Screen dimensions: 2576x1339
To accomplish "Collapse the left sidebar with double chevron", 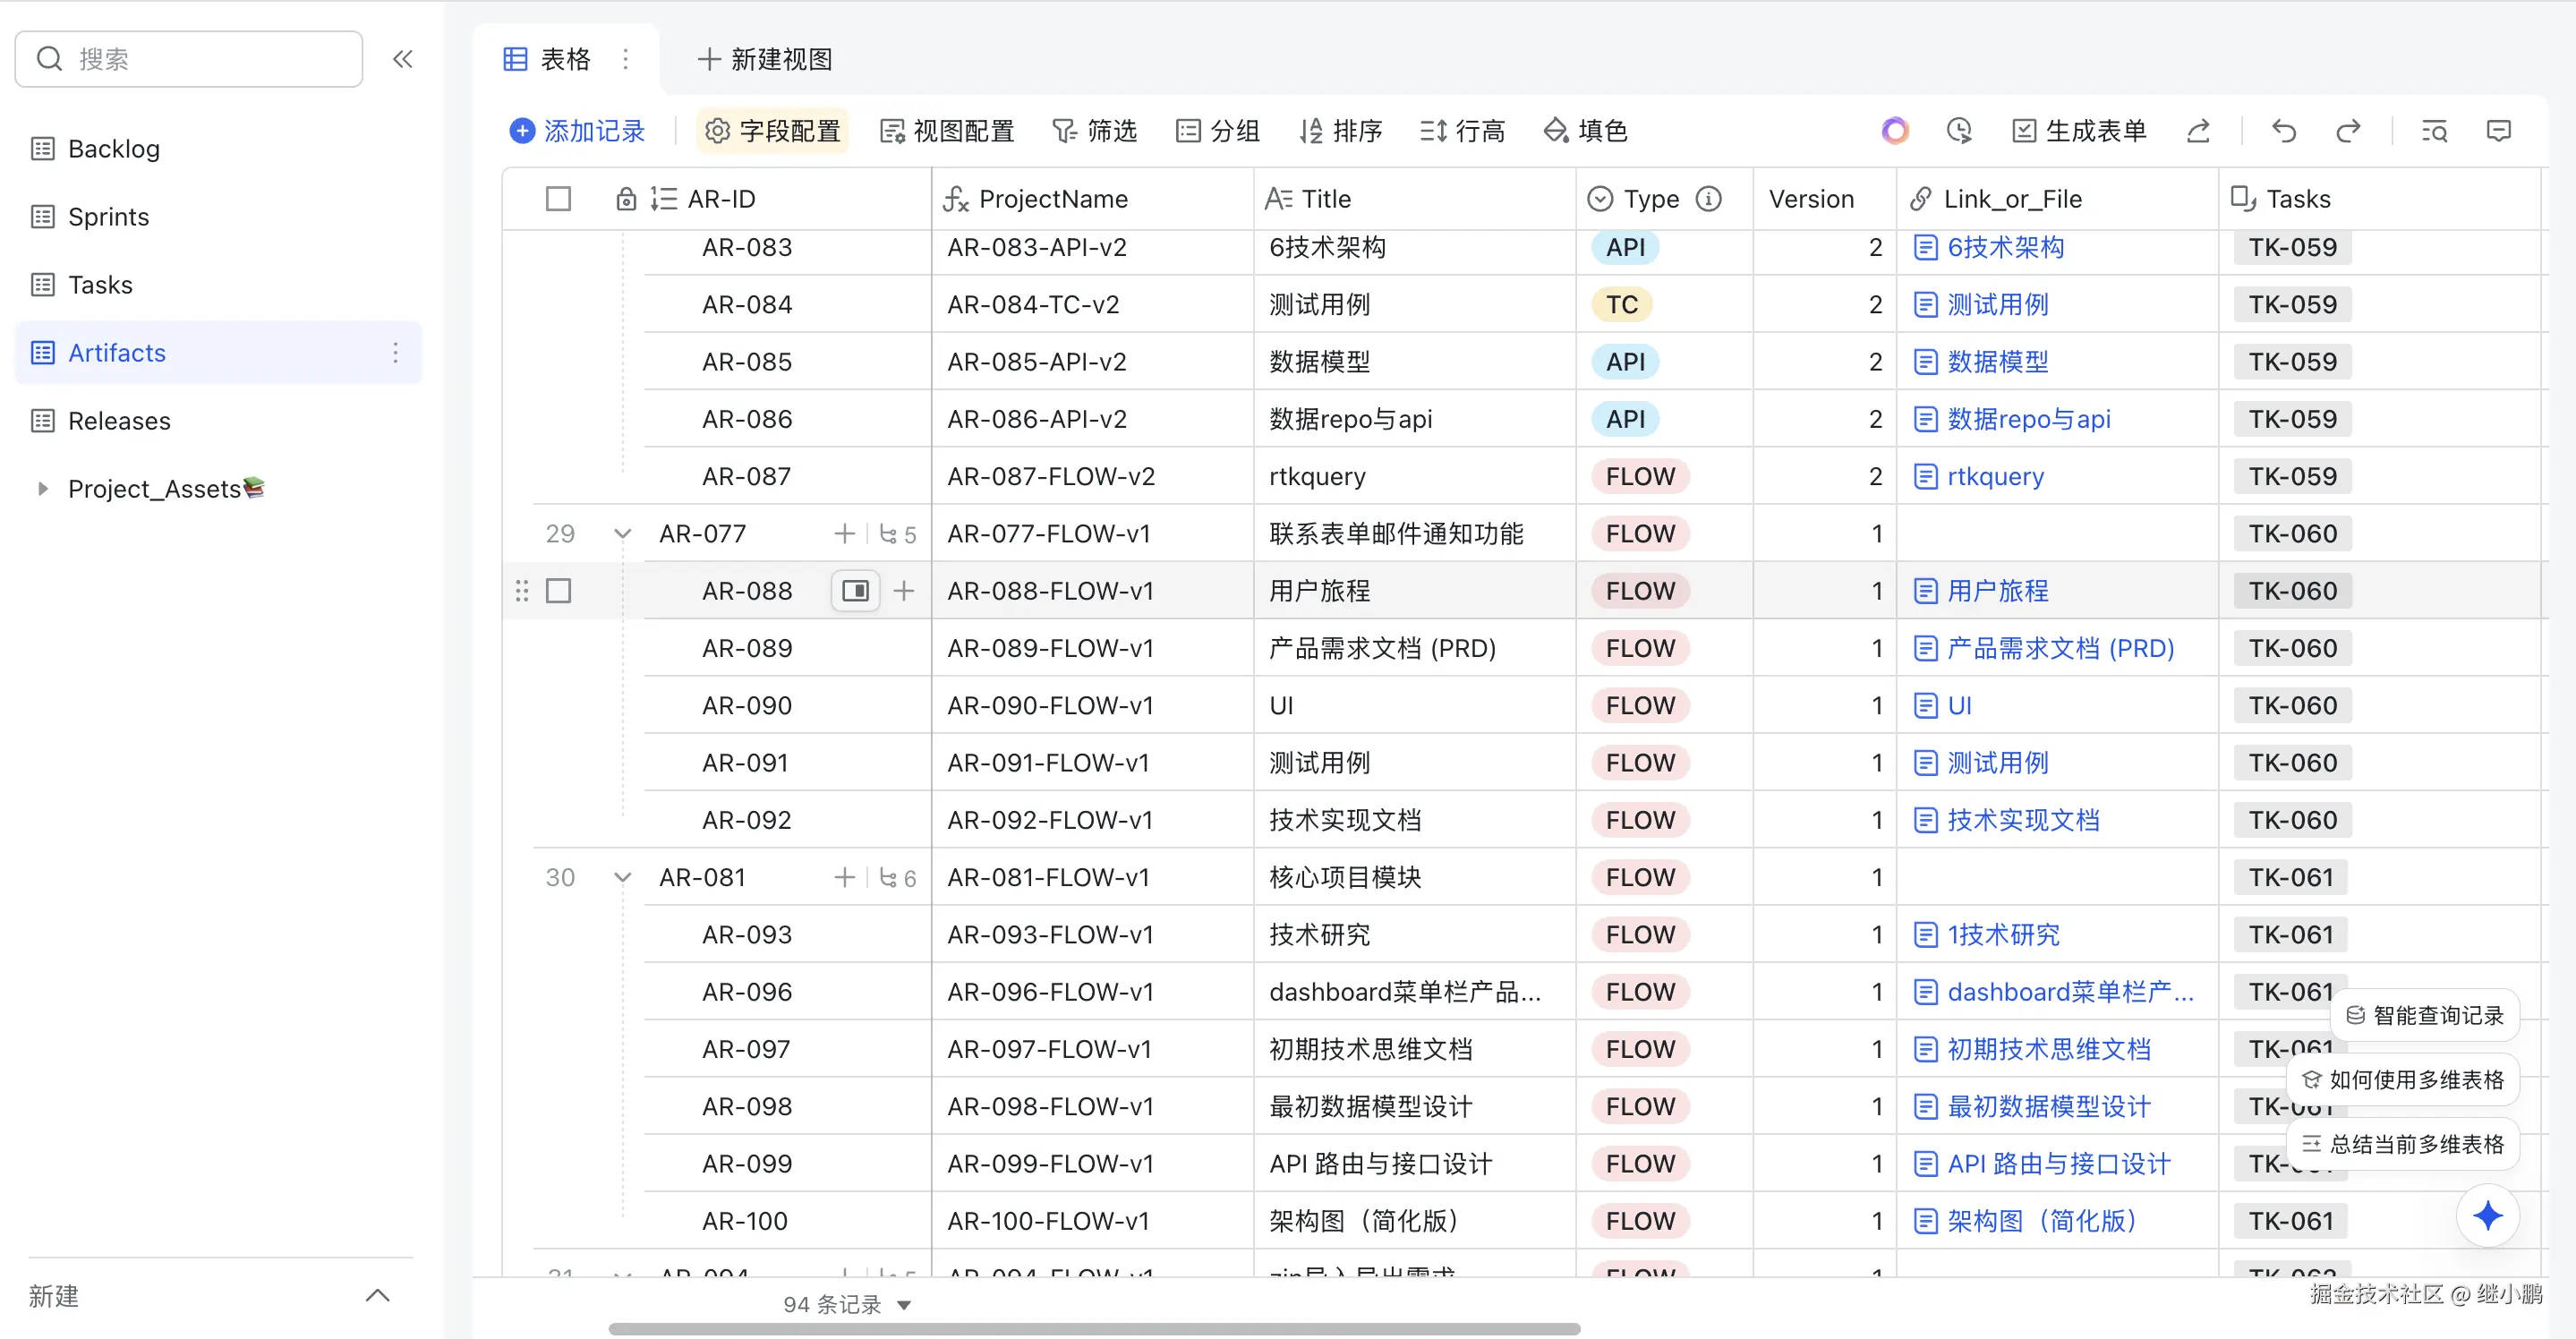I will tap(403, 58).
